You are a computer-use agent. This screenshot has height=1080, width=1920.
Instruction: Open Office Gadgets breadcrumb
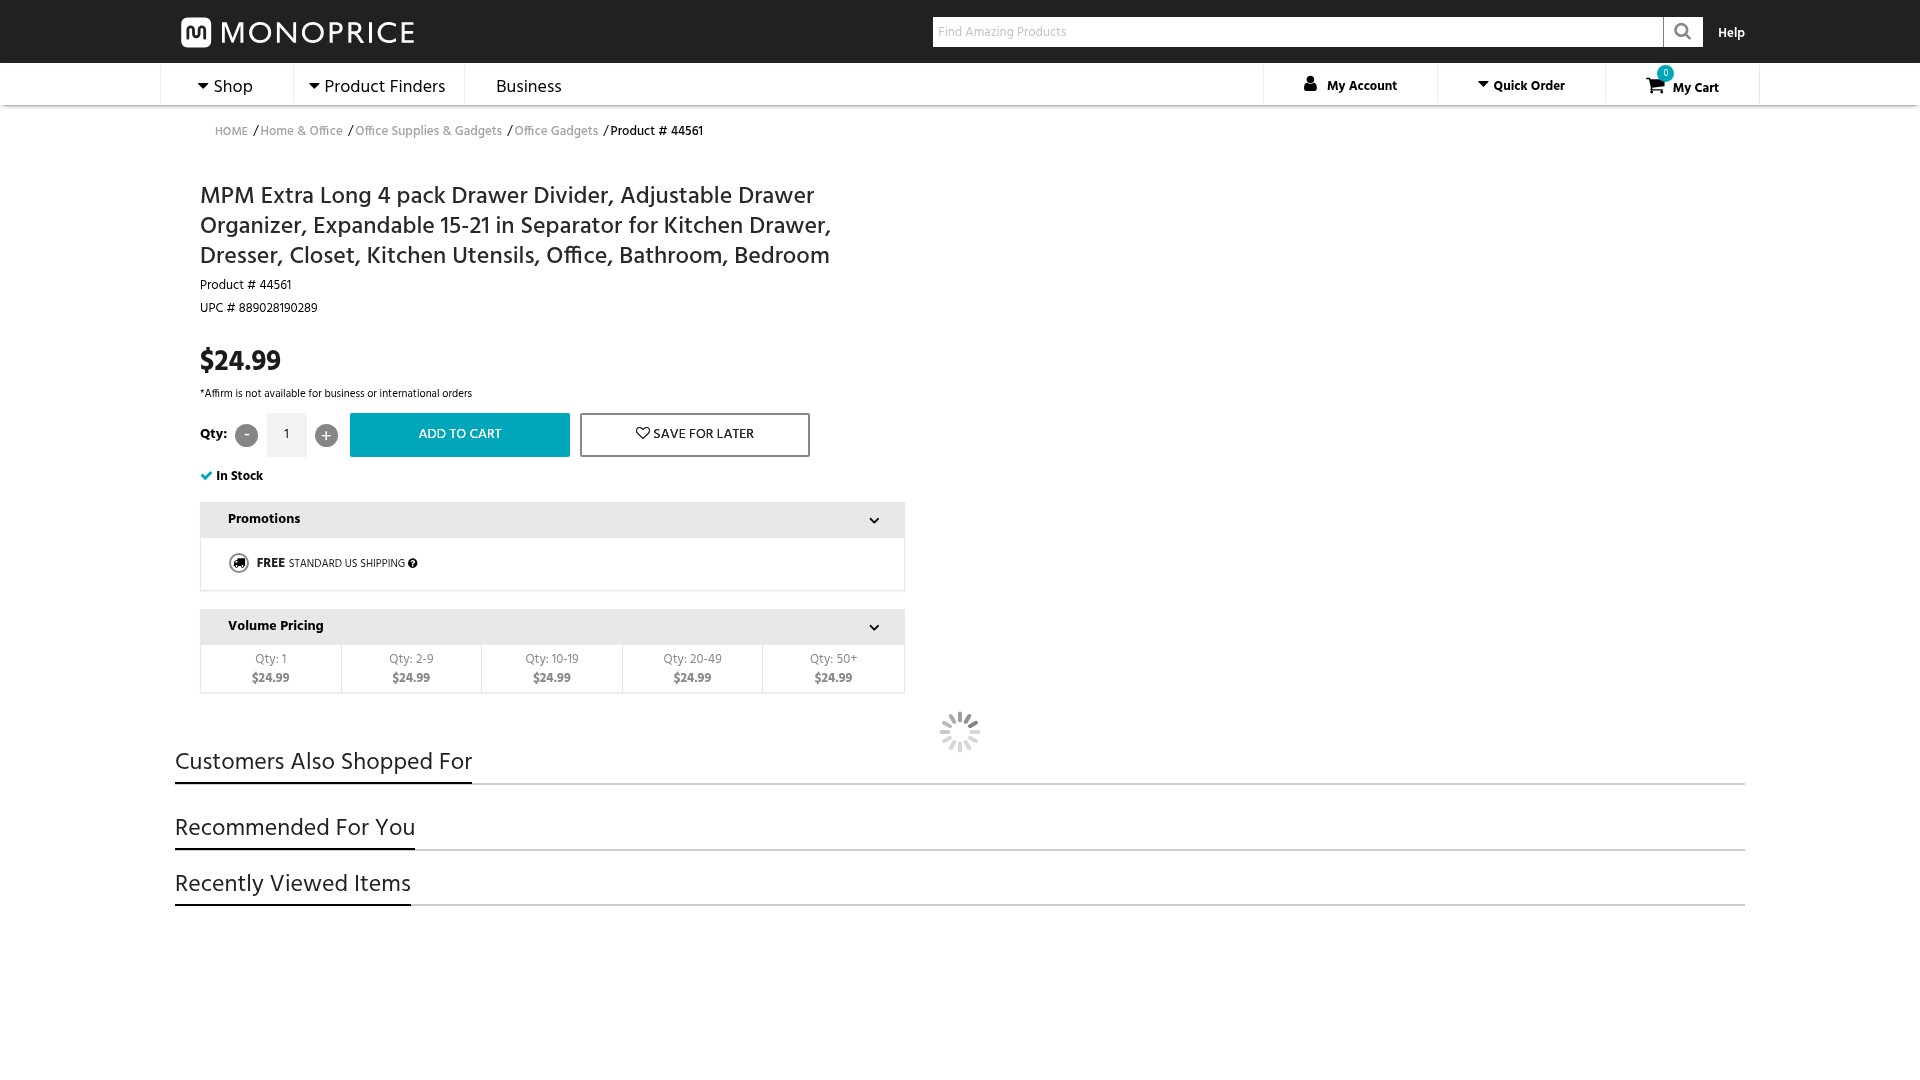click(x=556, y=131)
